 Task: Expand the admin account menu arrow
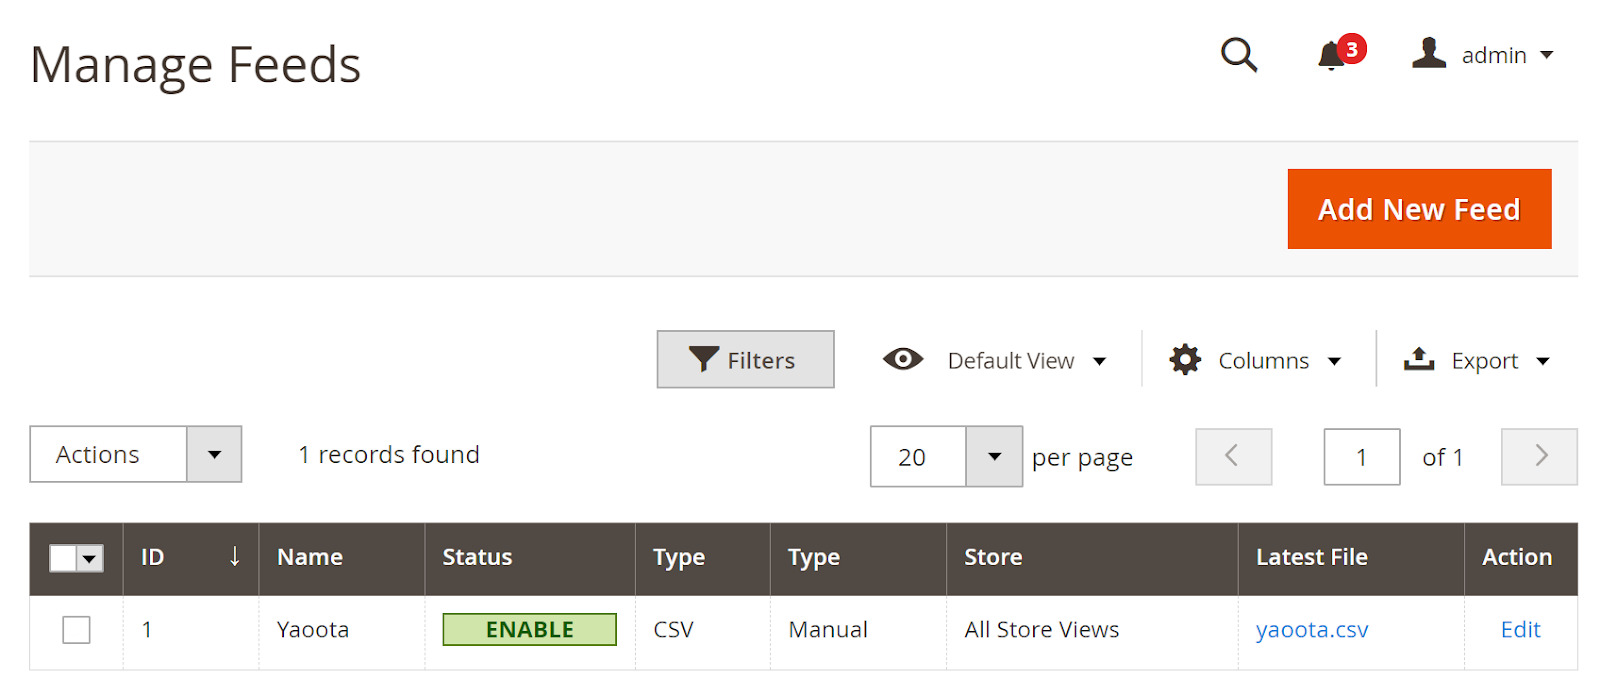(1547, 55)
